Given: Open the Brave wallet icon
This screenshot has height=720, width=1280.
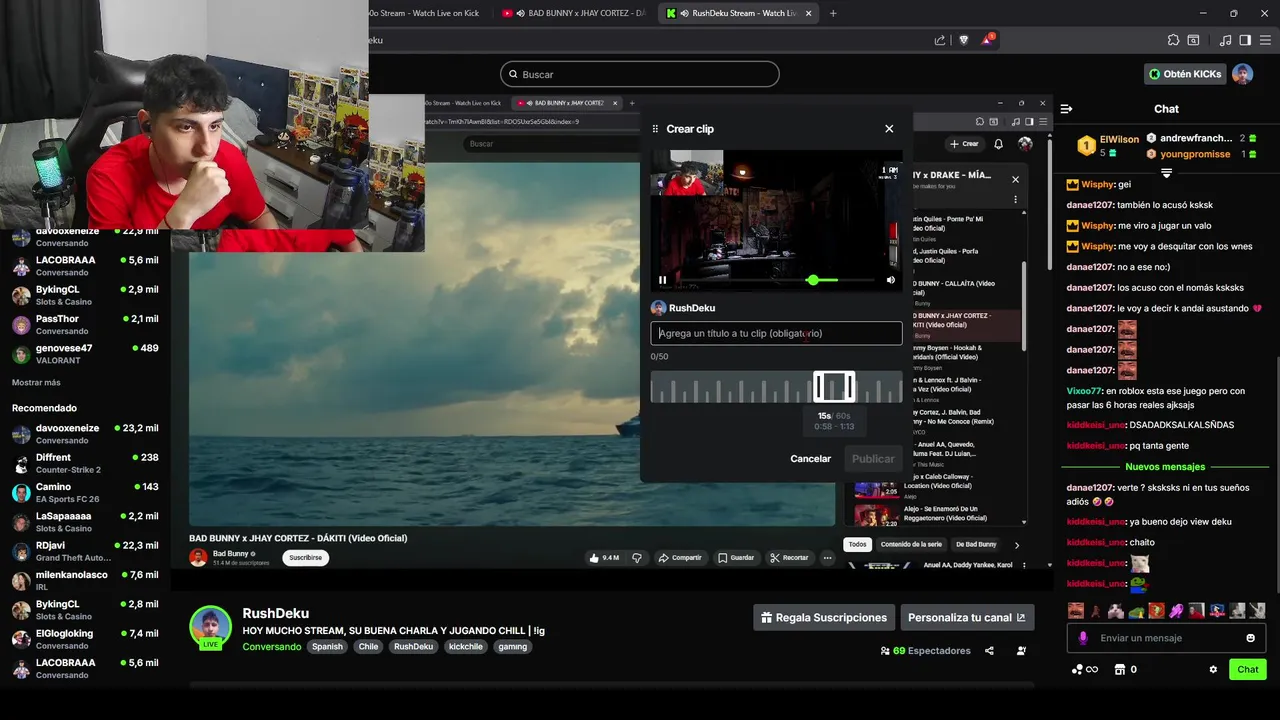Looking at the screenshot, I should pos(1193,40).
